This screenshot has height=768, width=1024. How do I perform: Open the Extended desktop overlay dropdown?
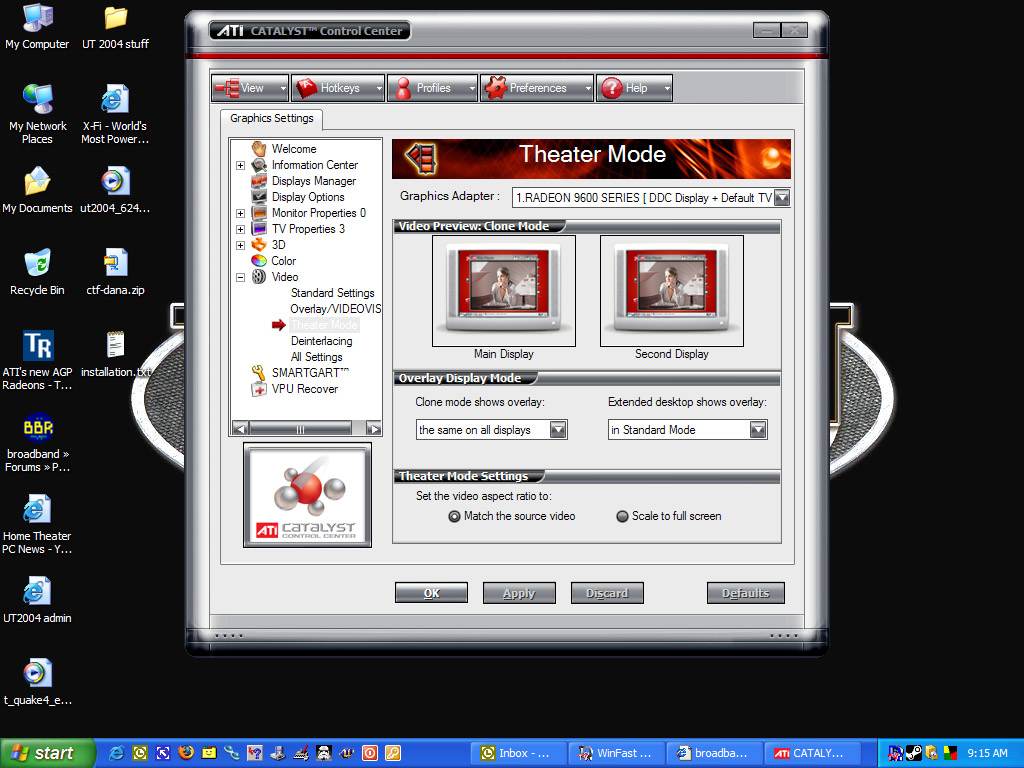click(x=758, y=430)
